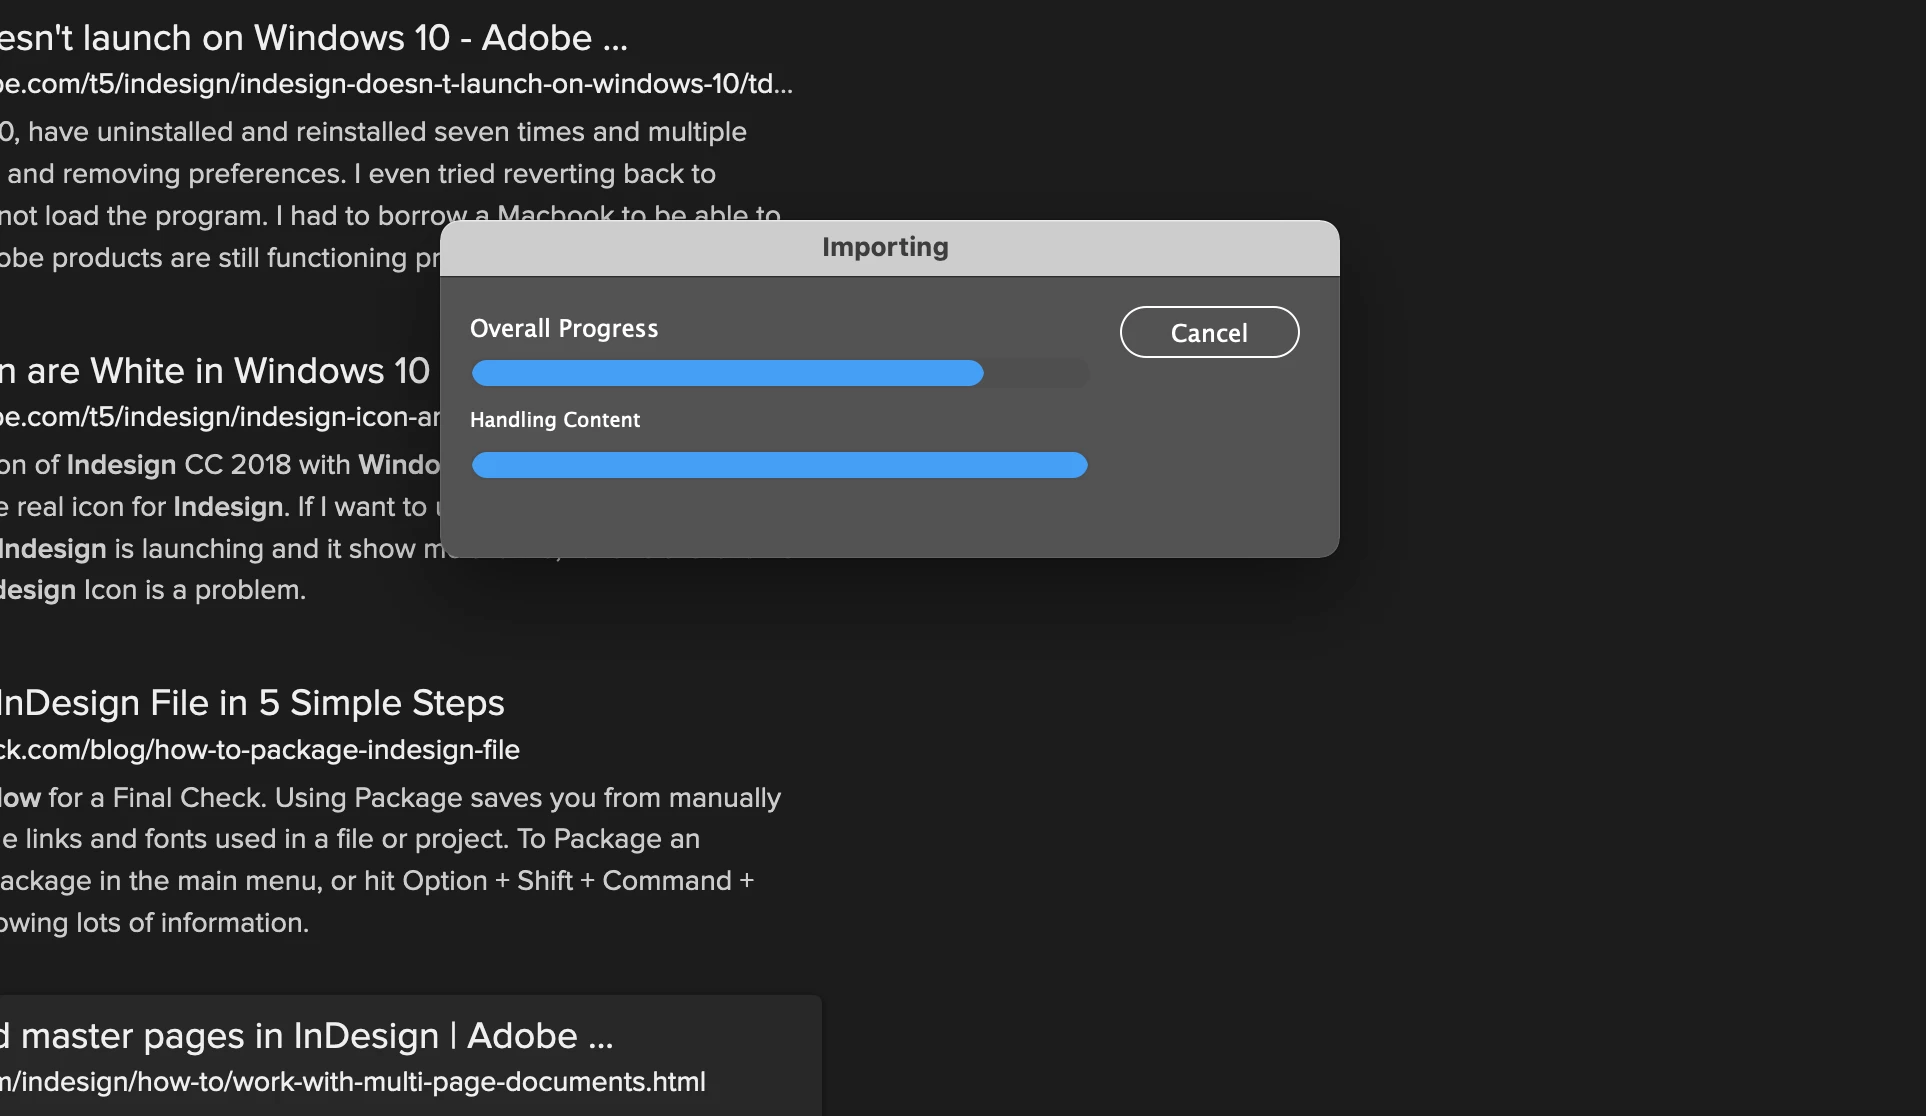Click snippet text about uninstalled and reinstalled

(373, 132)
